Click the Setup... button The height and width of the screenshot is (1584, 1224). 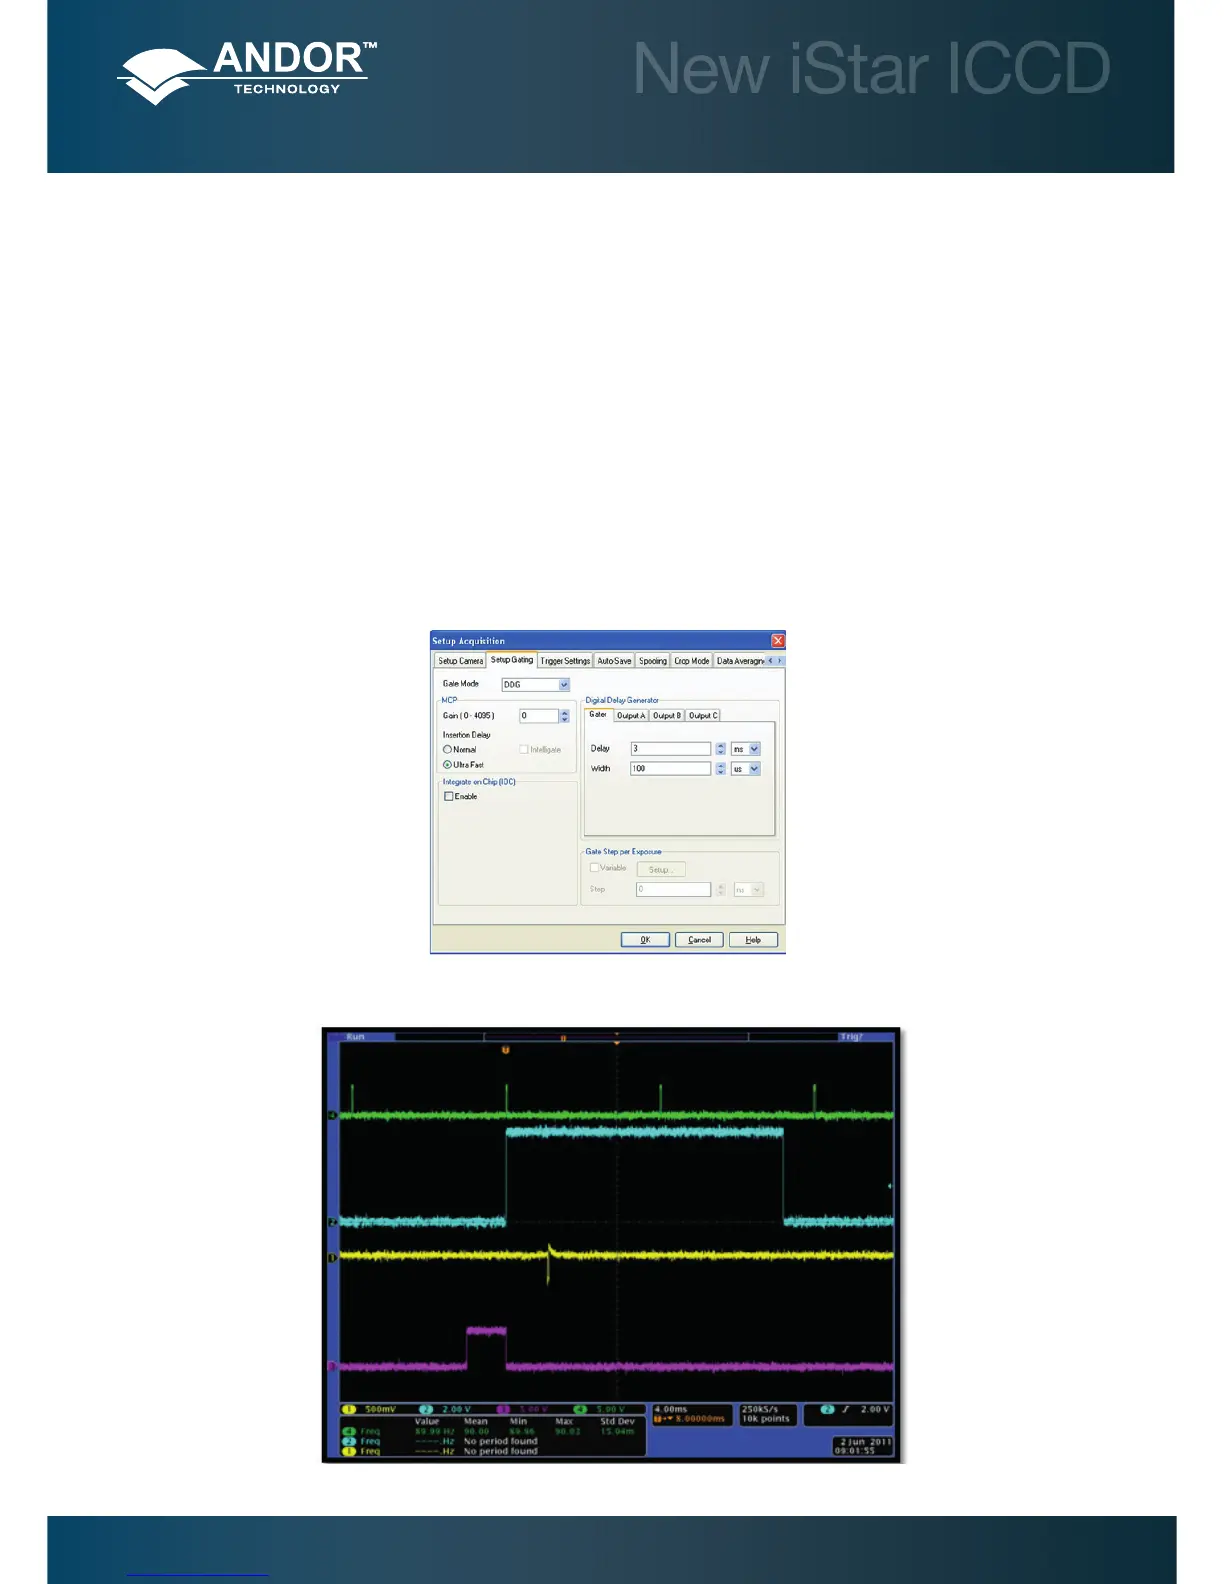pyautogui.click(x=661, y=870)
